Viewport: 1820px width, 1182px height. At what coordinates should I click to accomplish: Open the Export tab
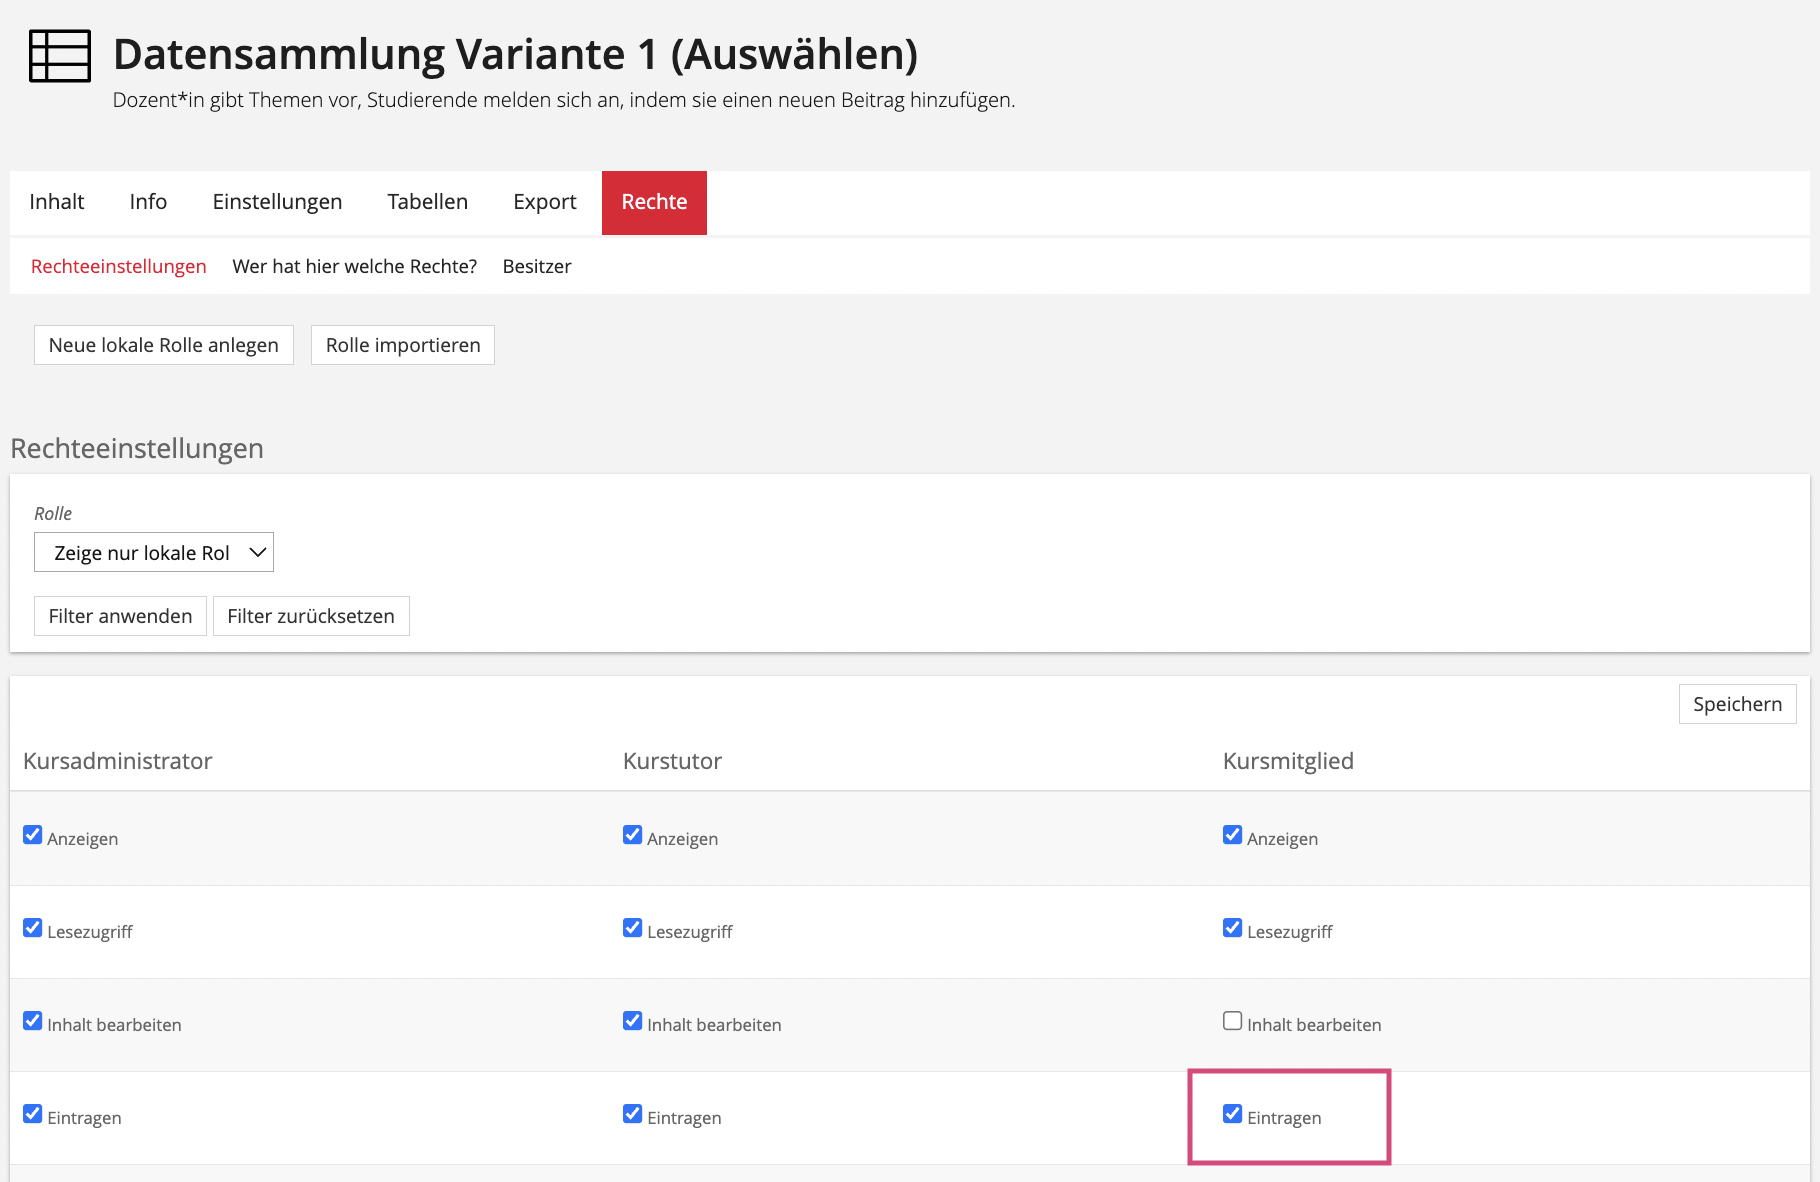(x=544, y=202)
